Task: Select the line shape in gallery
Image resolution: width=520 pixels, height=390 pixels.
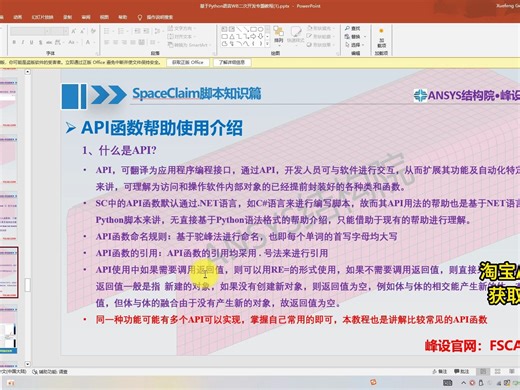Action: click(x=239, y=29)
